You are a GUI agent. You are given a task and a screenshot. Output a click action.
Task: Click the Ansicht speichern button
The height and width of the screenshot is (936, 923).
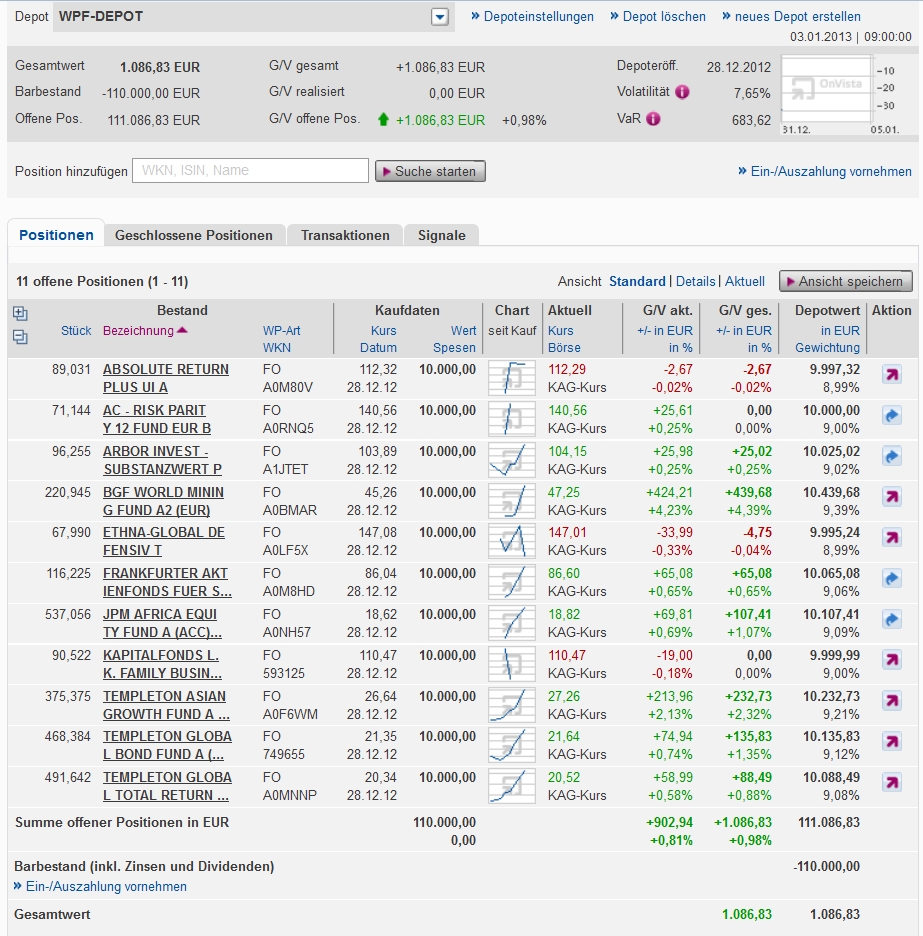(x=846, y=282)
